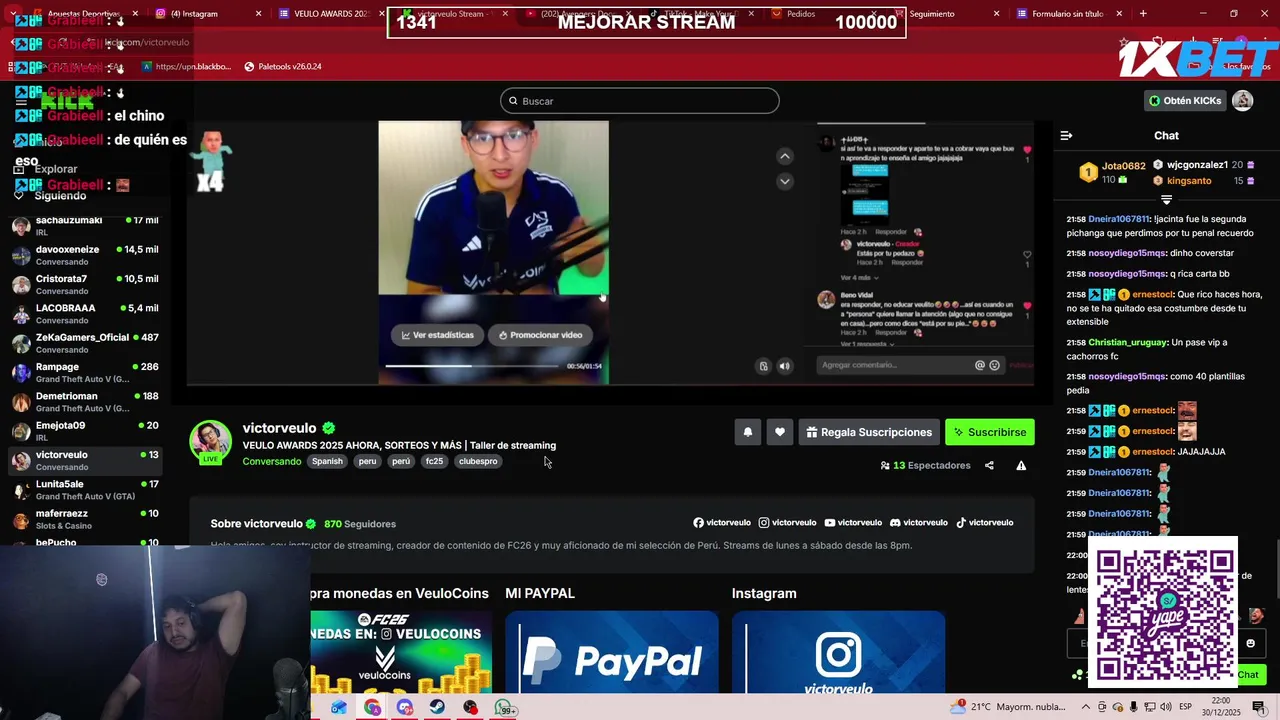Share the victorveulo stream
Image resolution: width=1280 pixels, height=720 pixels.
(989, 465)
